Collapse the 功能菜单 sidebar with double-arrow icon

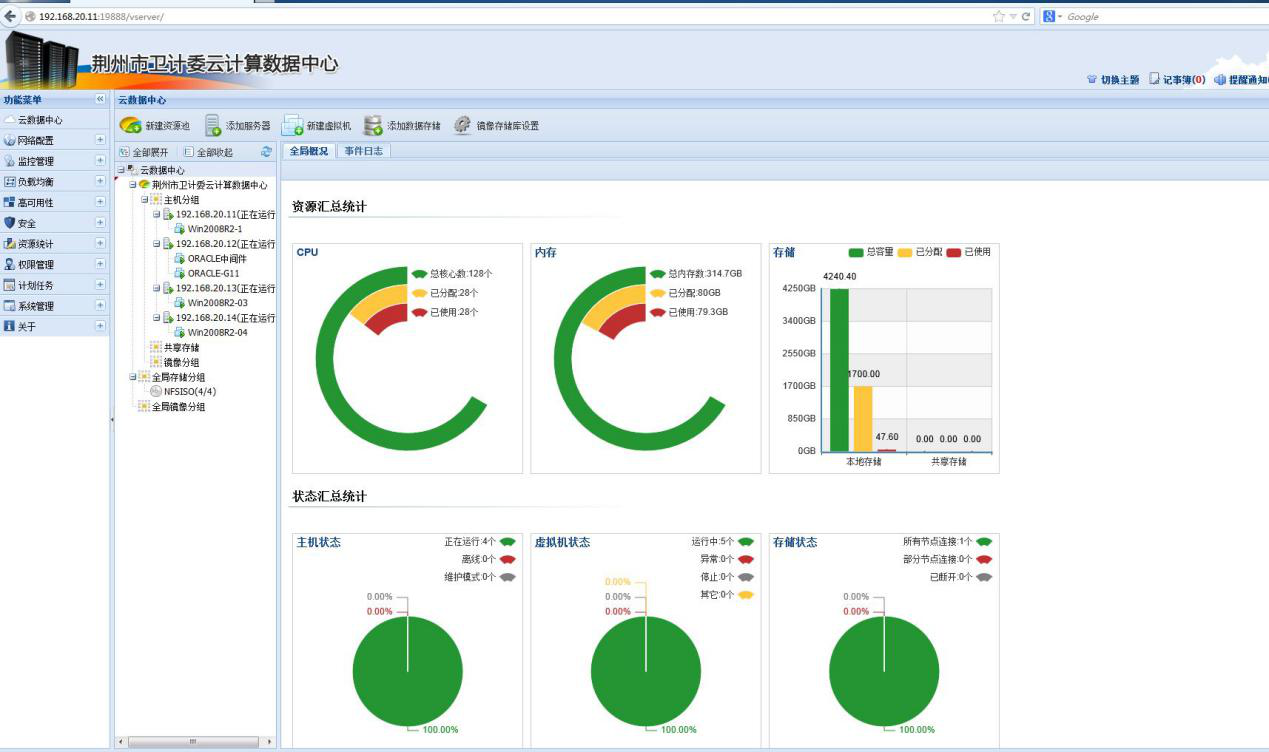point(100,100)
